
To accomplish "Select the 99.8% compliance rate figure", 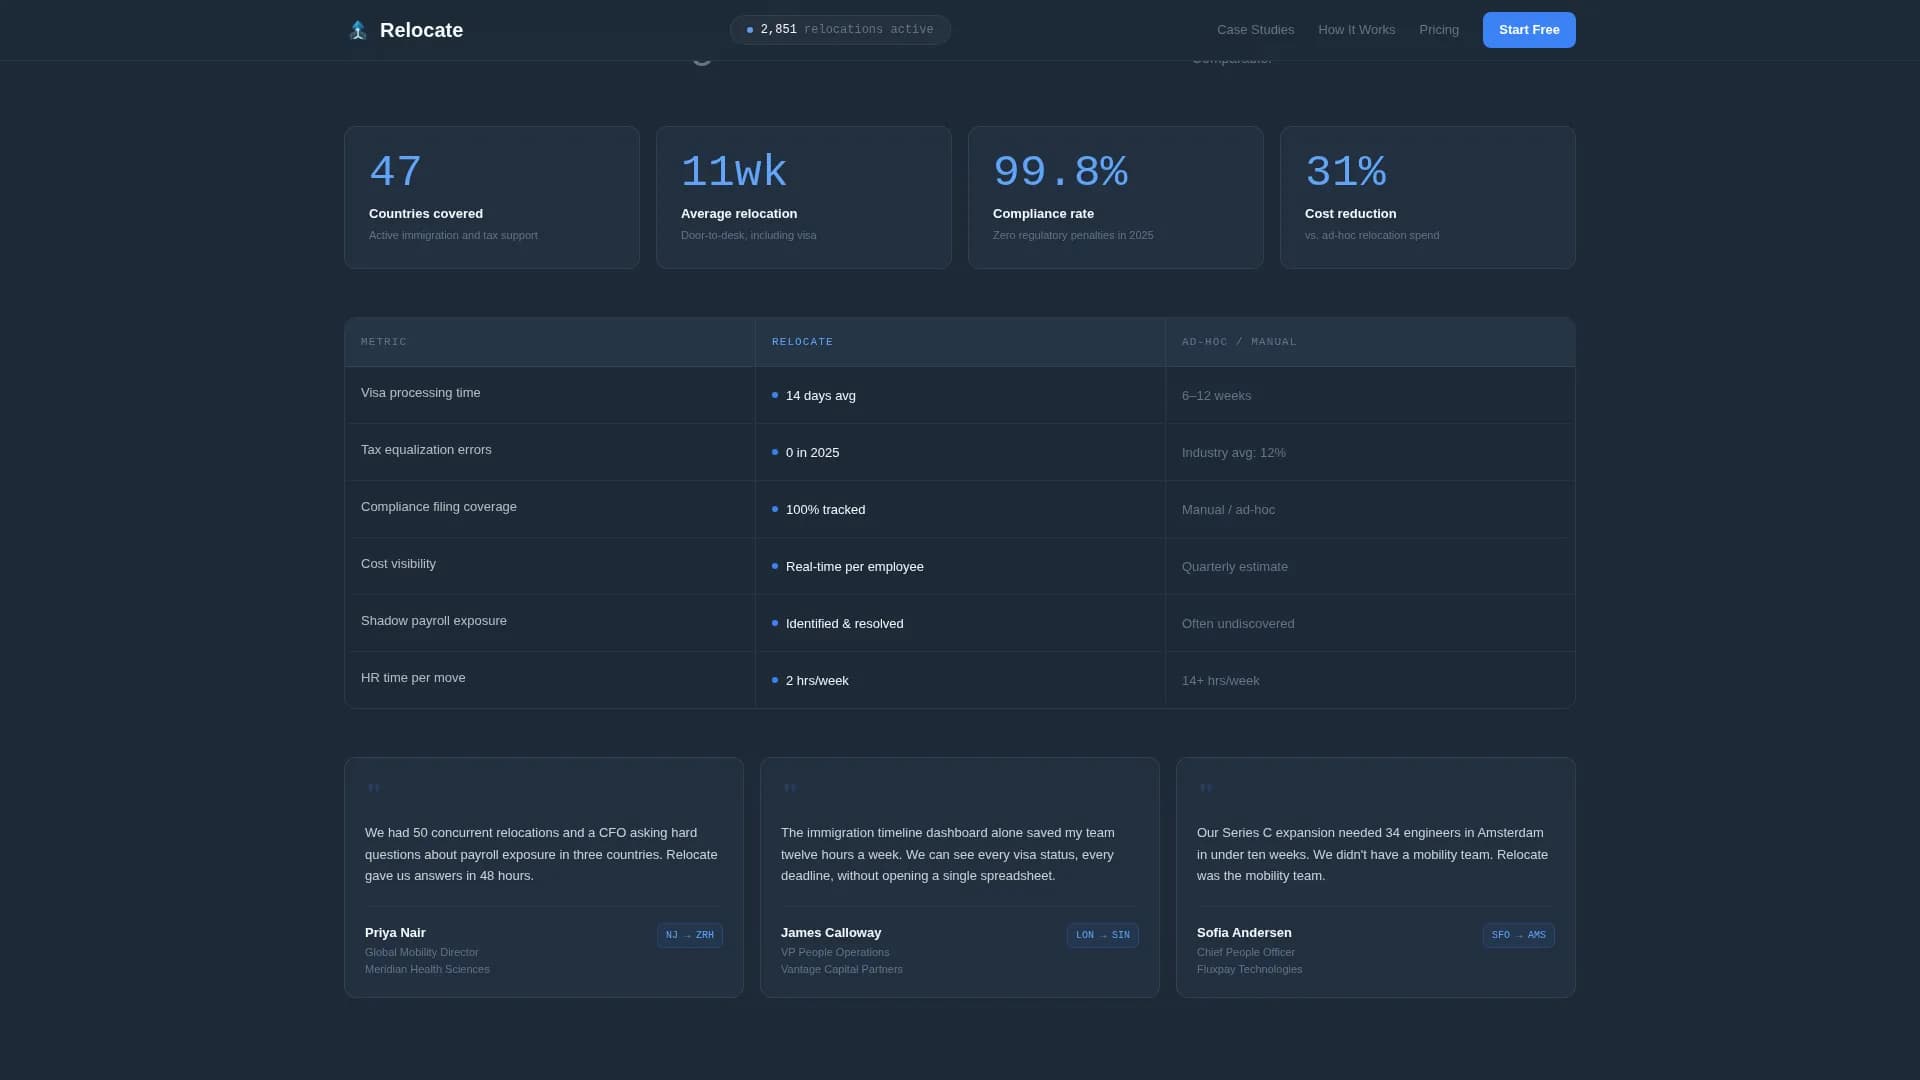I will (1060, 172).
